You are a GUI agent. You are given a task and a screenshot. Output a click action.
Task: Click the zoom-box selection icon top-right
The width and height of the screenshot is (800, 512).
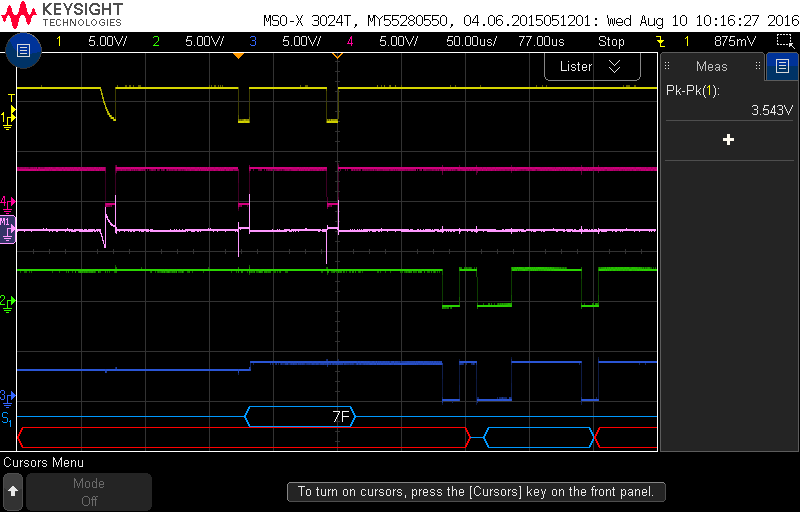click(783, 41)
